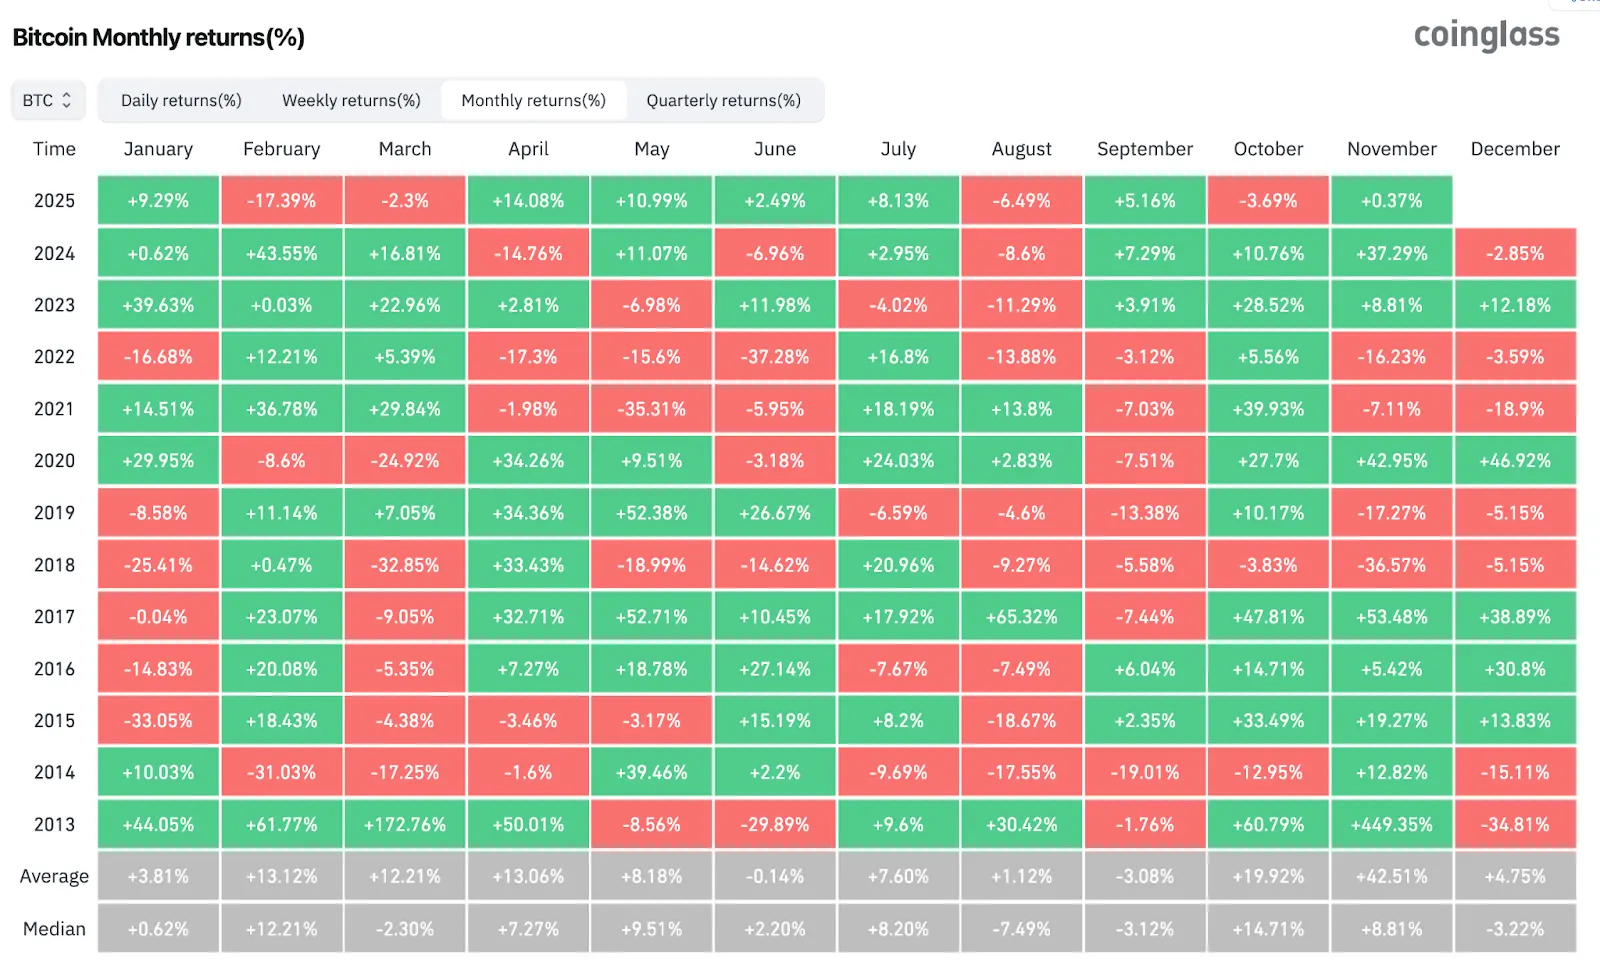Screen dimensions: 1600x973
Task: Click the October 2021 +39.93% cell
Action: 1268,408
